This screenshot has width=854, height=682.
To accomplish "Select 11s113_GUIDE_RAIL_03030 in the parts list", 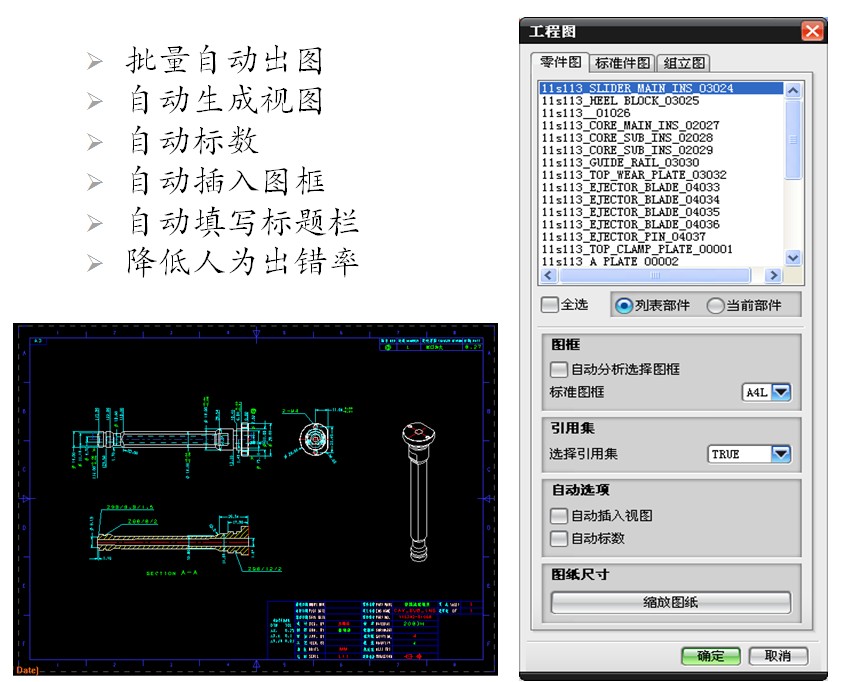I will (620, 162).
